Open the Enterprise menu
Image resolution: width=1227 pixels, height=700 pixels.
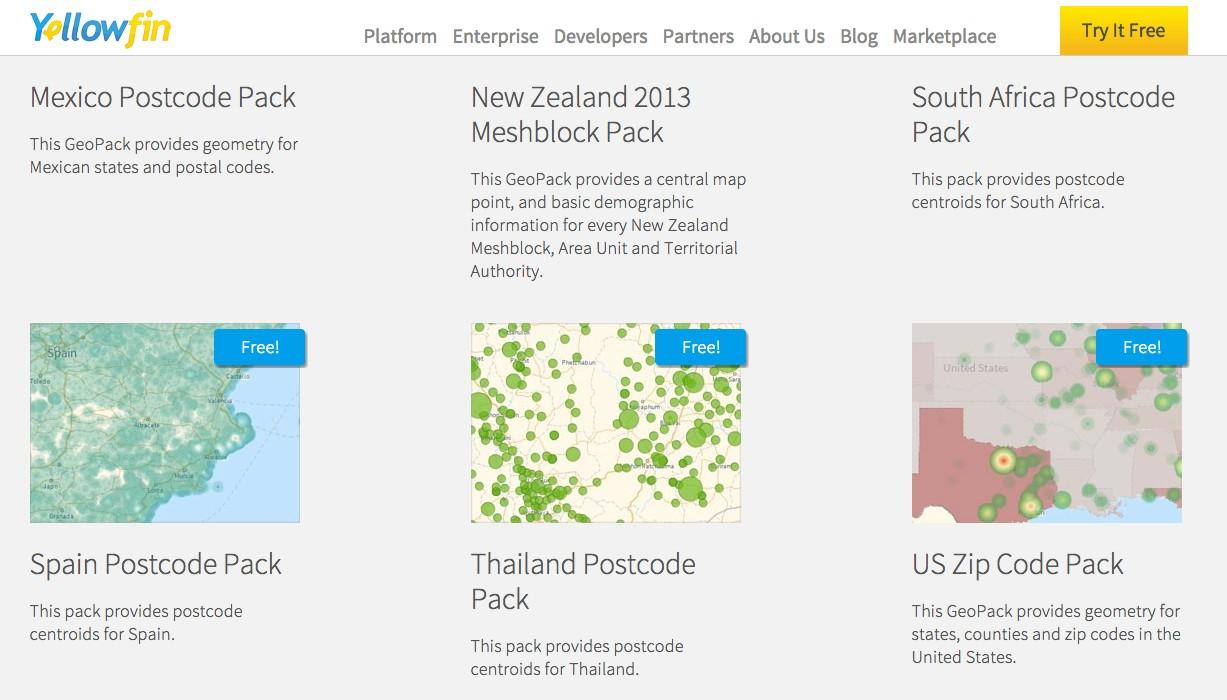495,36
